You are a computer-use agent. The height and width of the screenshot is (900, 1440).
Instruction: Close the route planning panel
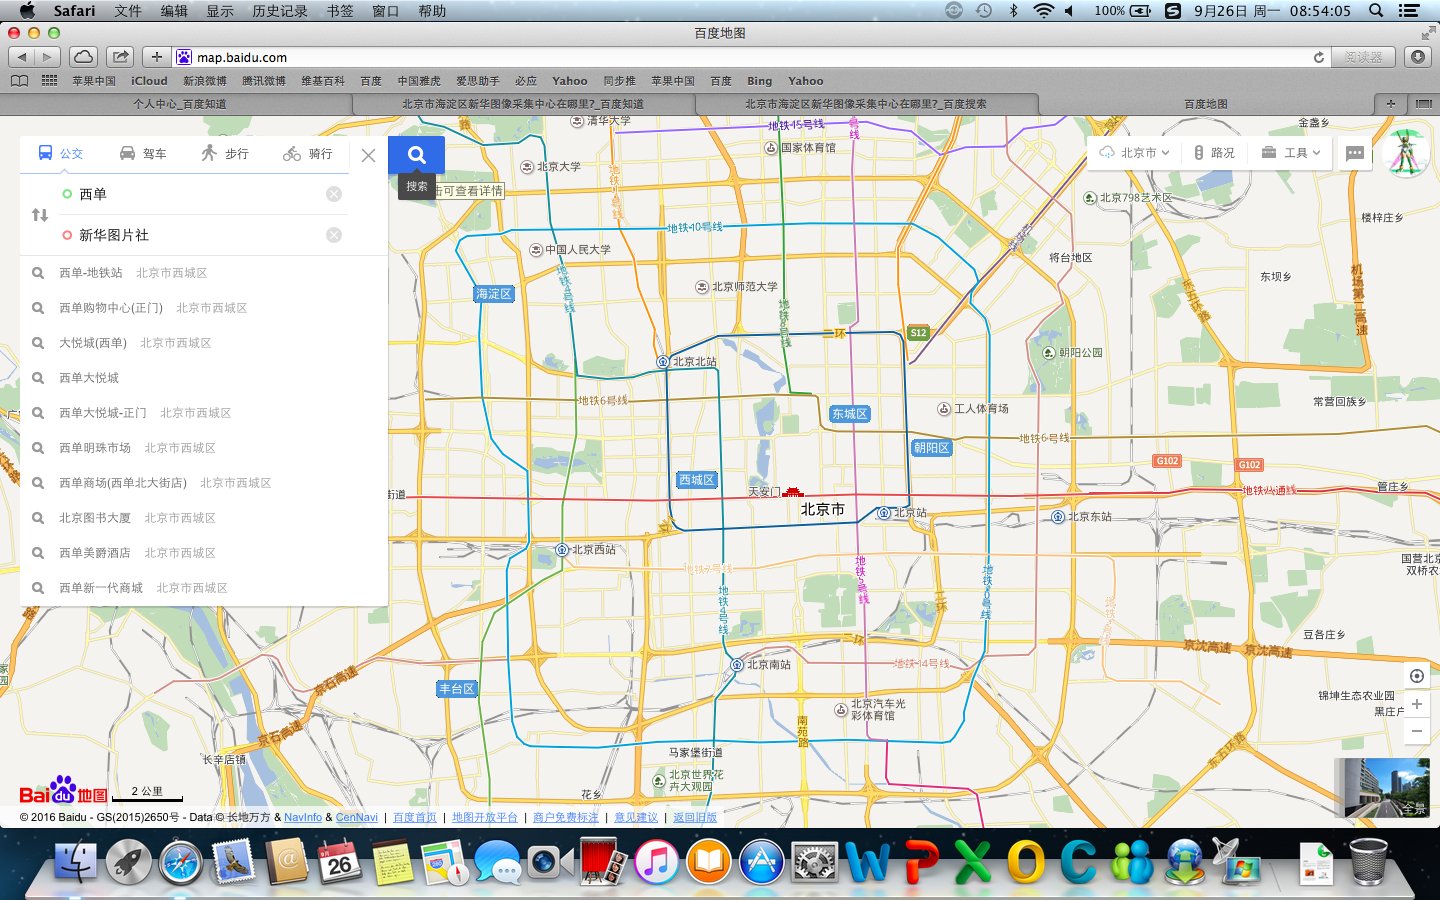[368, 155]
